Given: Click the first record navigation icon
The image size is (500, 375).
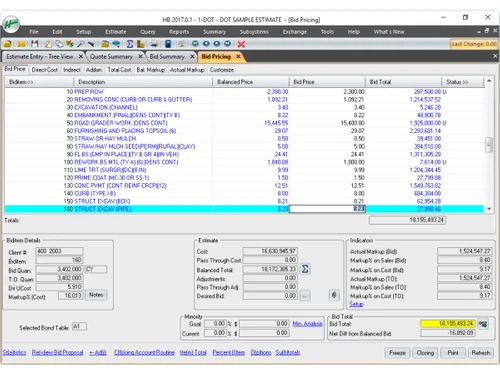Looking at the screenshot, I should pos(195,44).
